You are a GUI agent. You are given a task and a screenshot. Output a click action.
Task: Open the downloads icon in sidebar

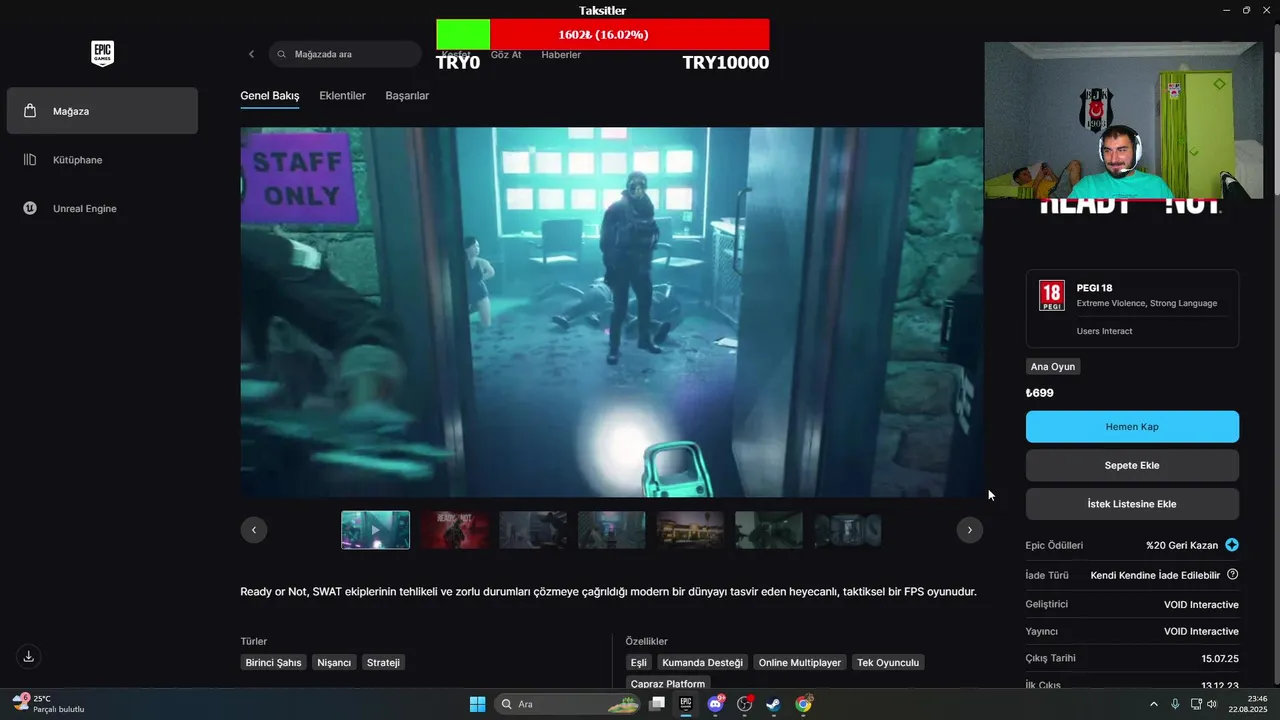tap(29, 656)
